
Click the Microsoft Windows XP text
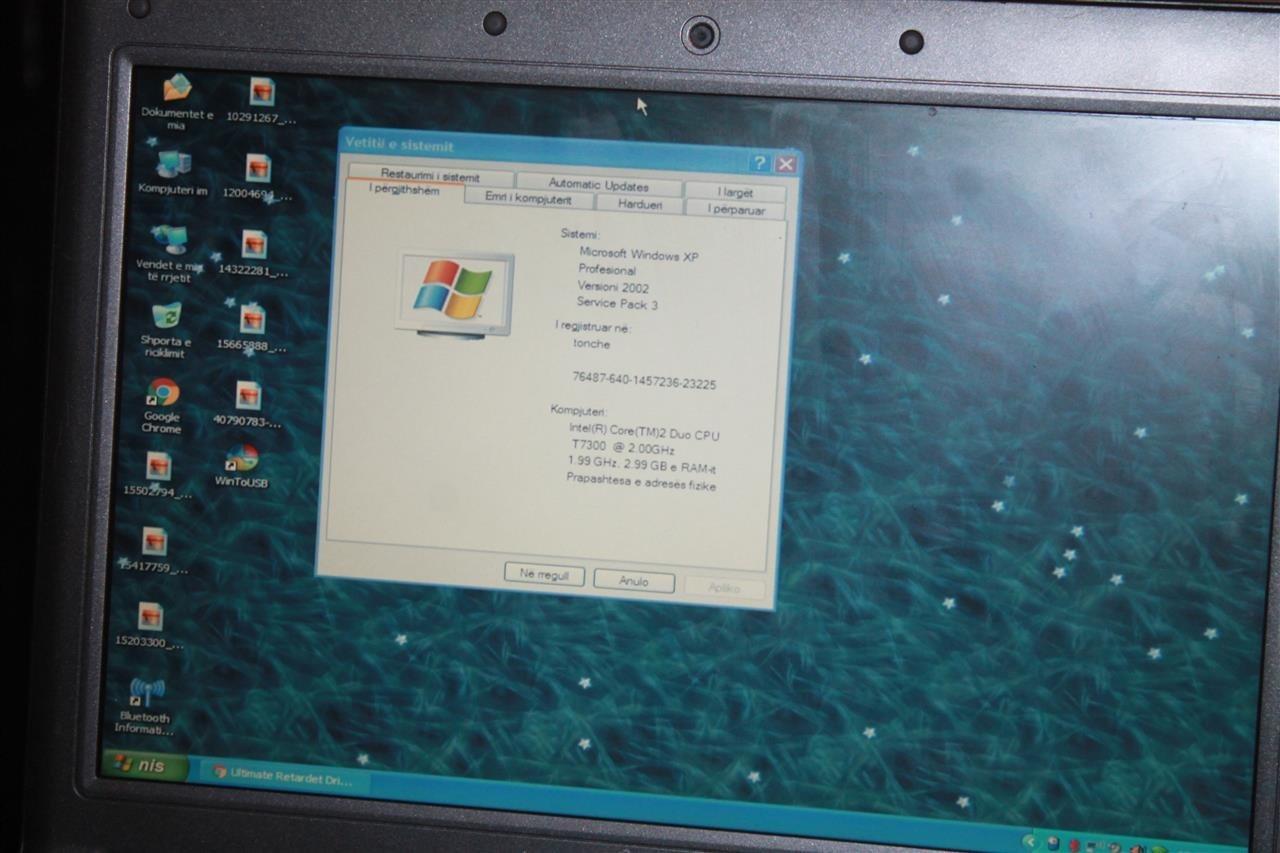(639, 255)
